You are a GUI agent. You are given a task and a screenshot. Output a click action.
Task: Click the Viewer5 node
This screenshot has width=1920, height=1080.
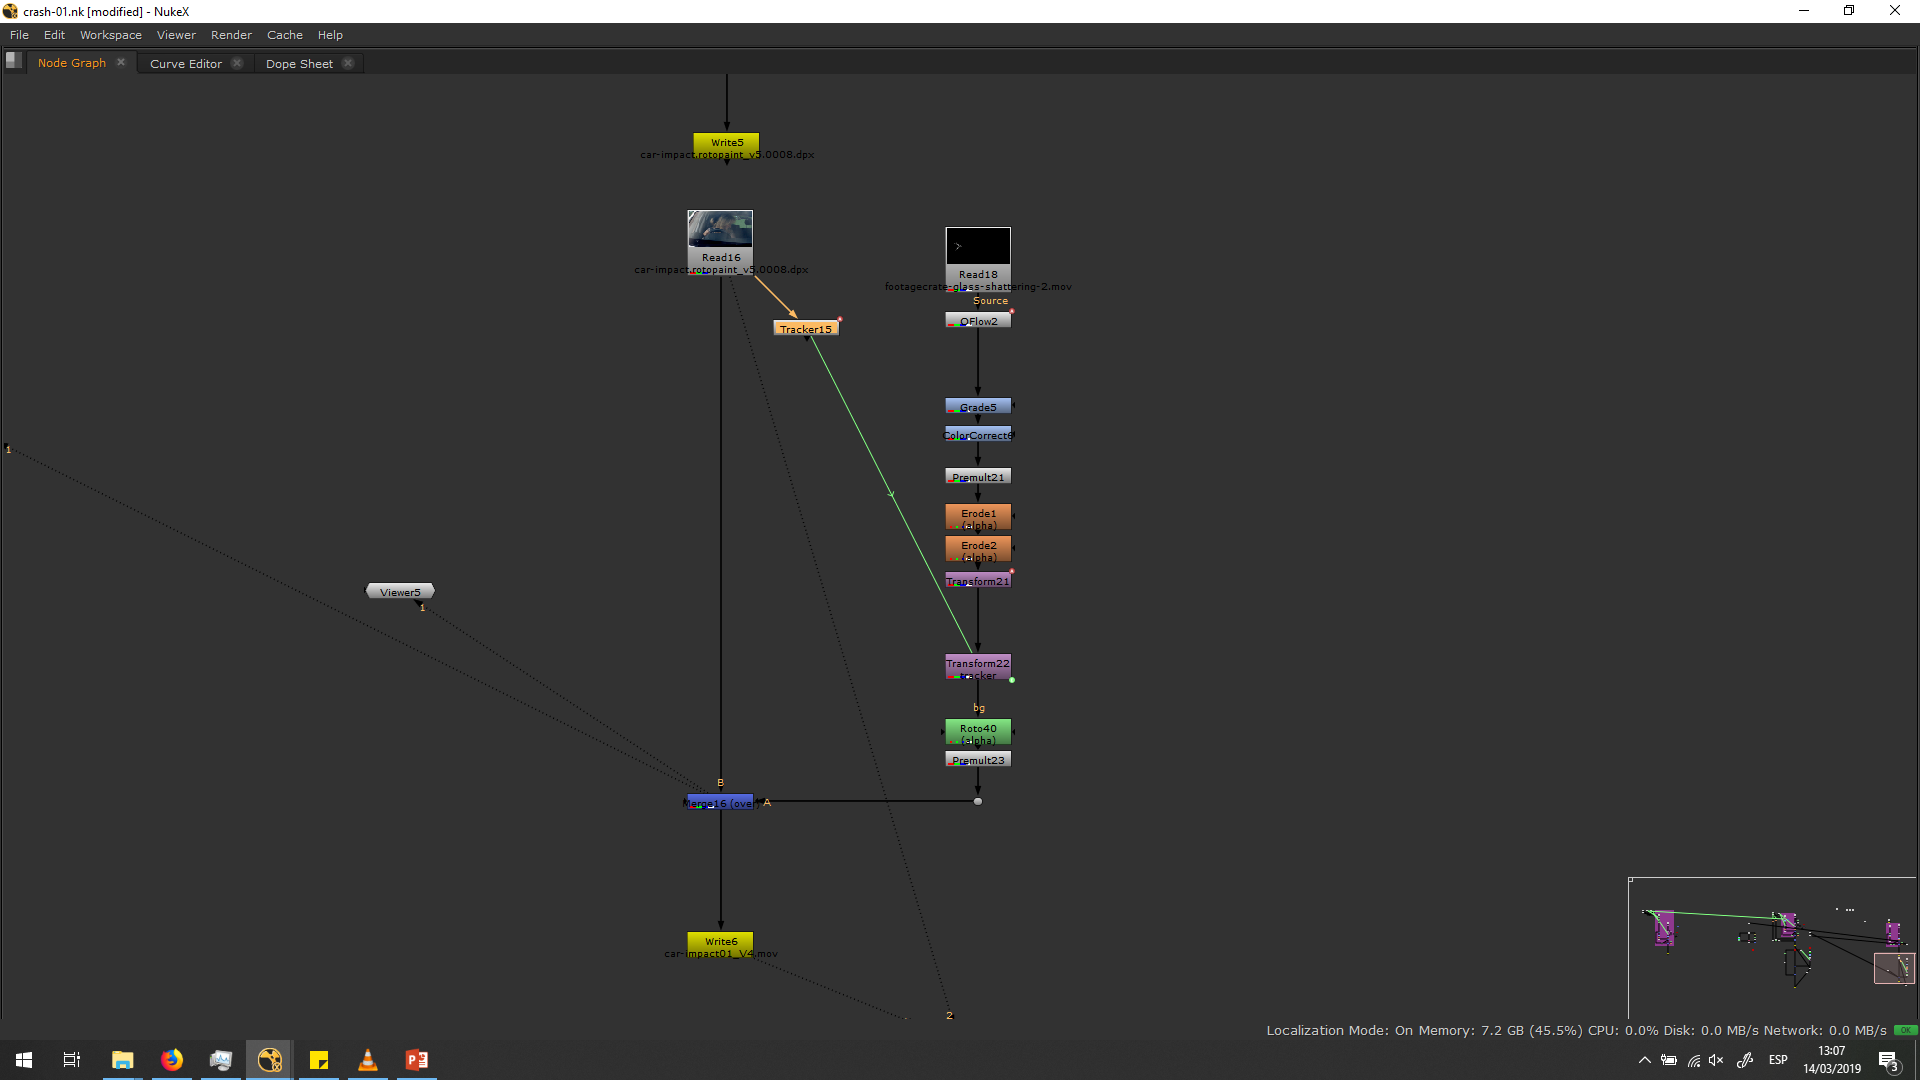[x=400, y=592]
